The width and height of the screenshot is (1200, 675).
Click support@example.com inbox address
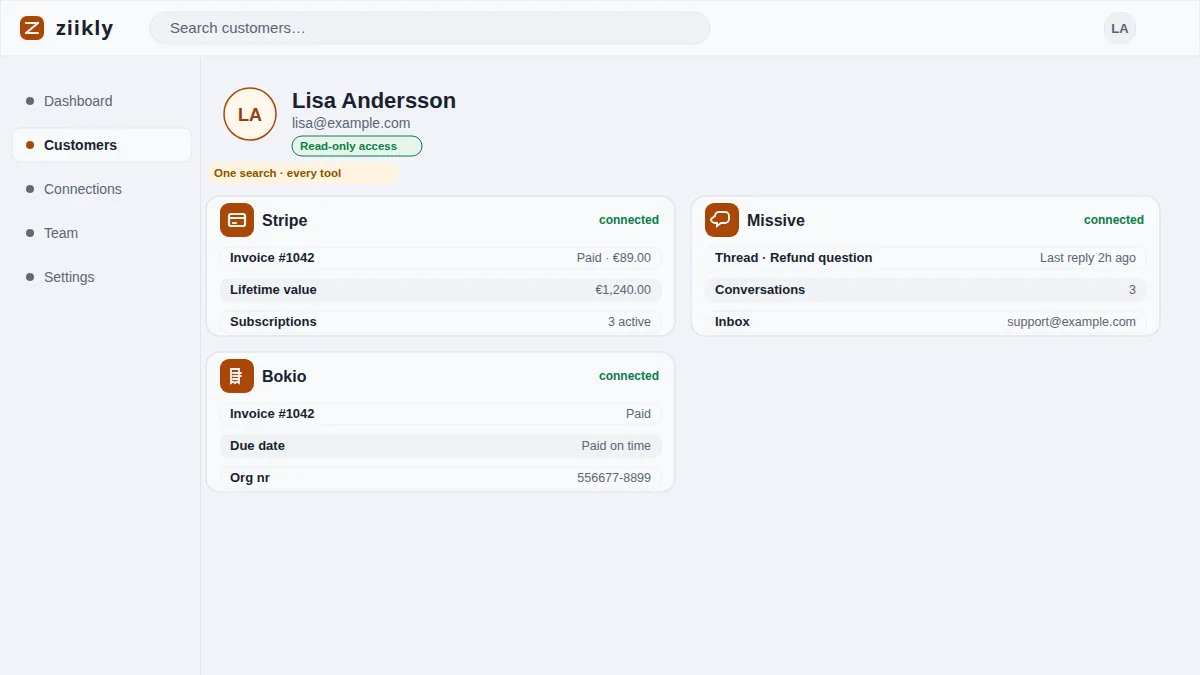[1071, 322]
